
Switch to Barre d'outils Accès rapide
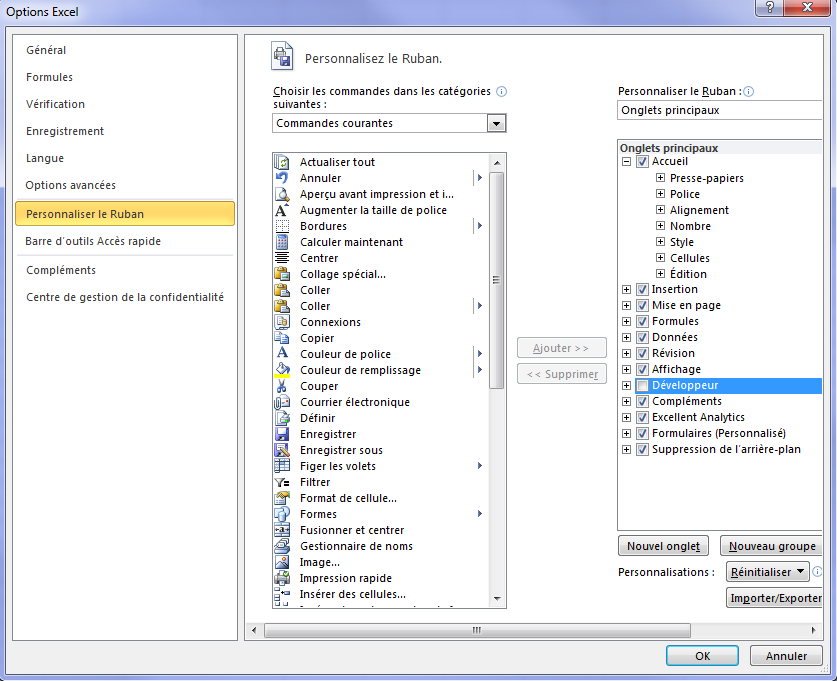[x=93, y=241]
